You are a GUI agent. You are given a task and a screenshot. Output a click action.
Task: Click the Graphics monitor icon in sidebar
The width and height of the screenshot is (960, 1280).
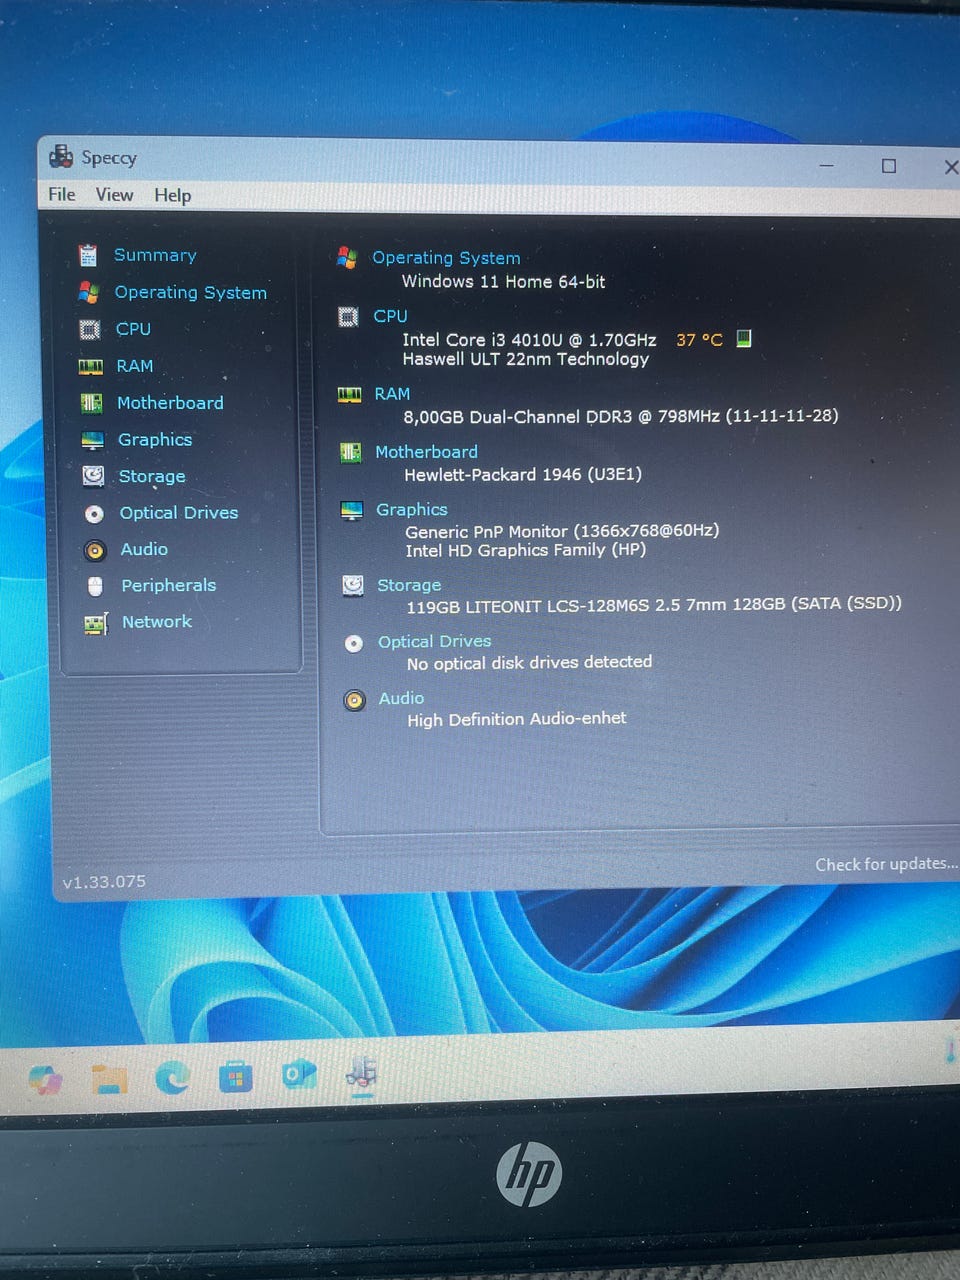click(93, 440)
